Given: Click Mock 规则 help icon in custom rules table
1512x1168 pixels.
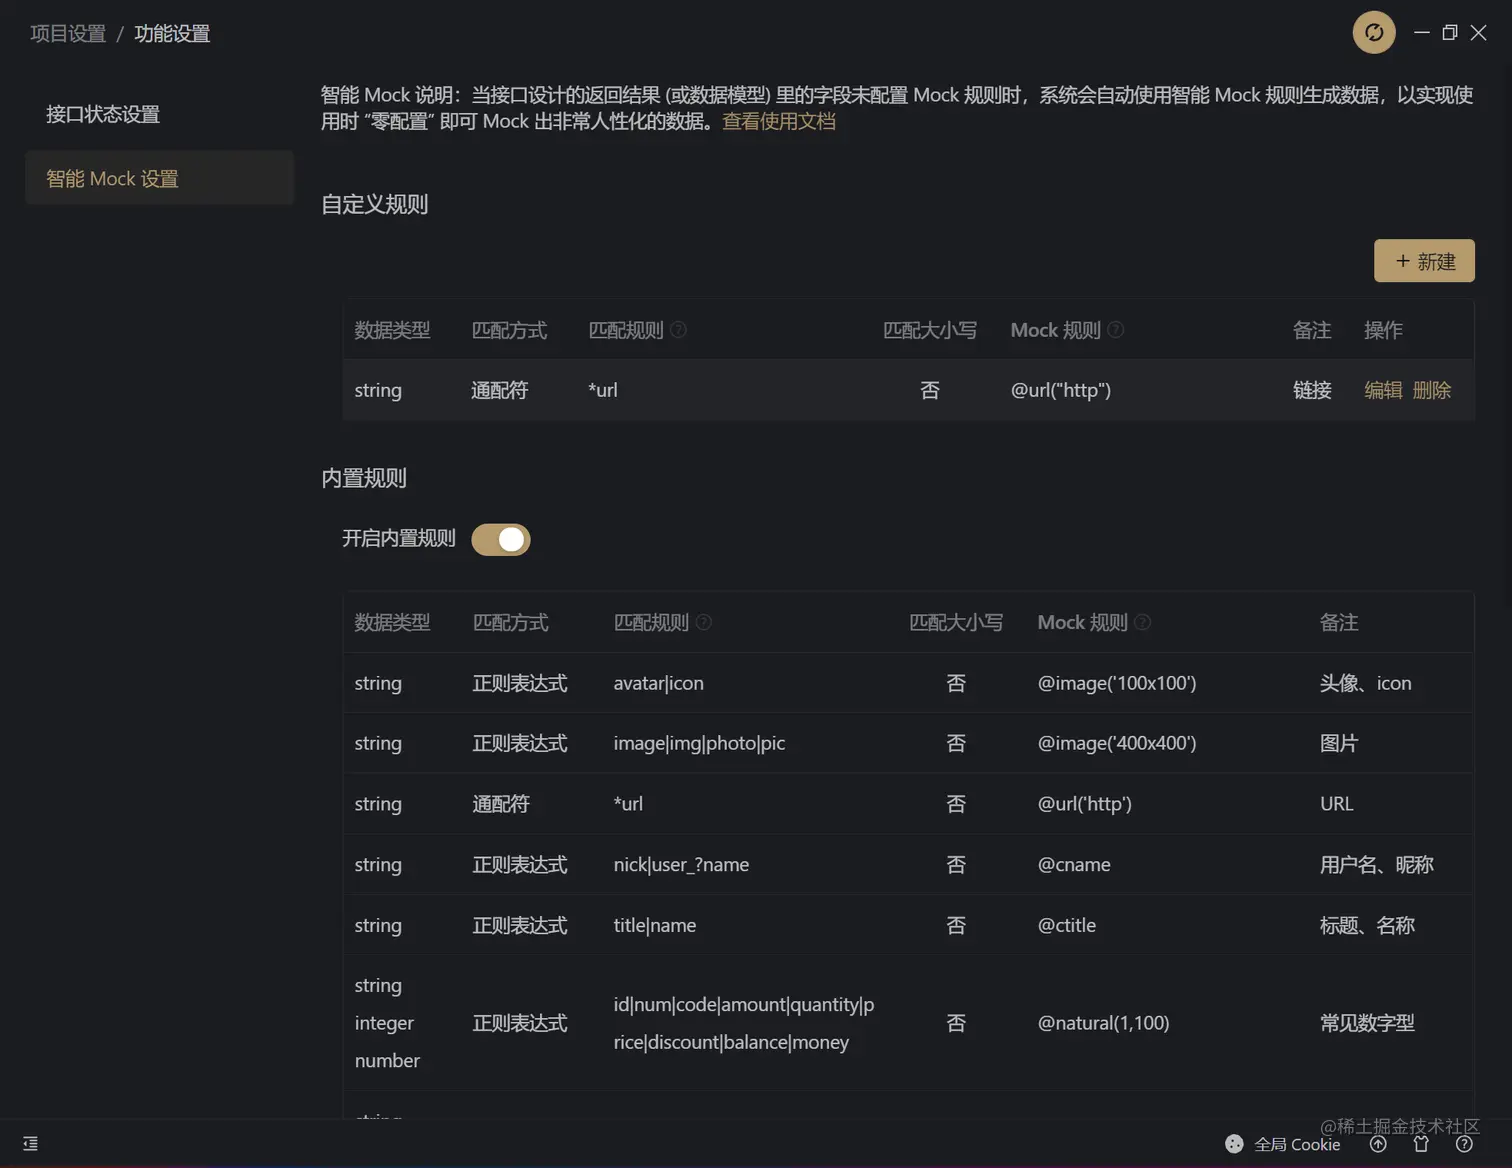Looking at the screenshot, I should coord(1117,330).
